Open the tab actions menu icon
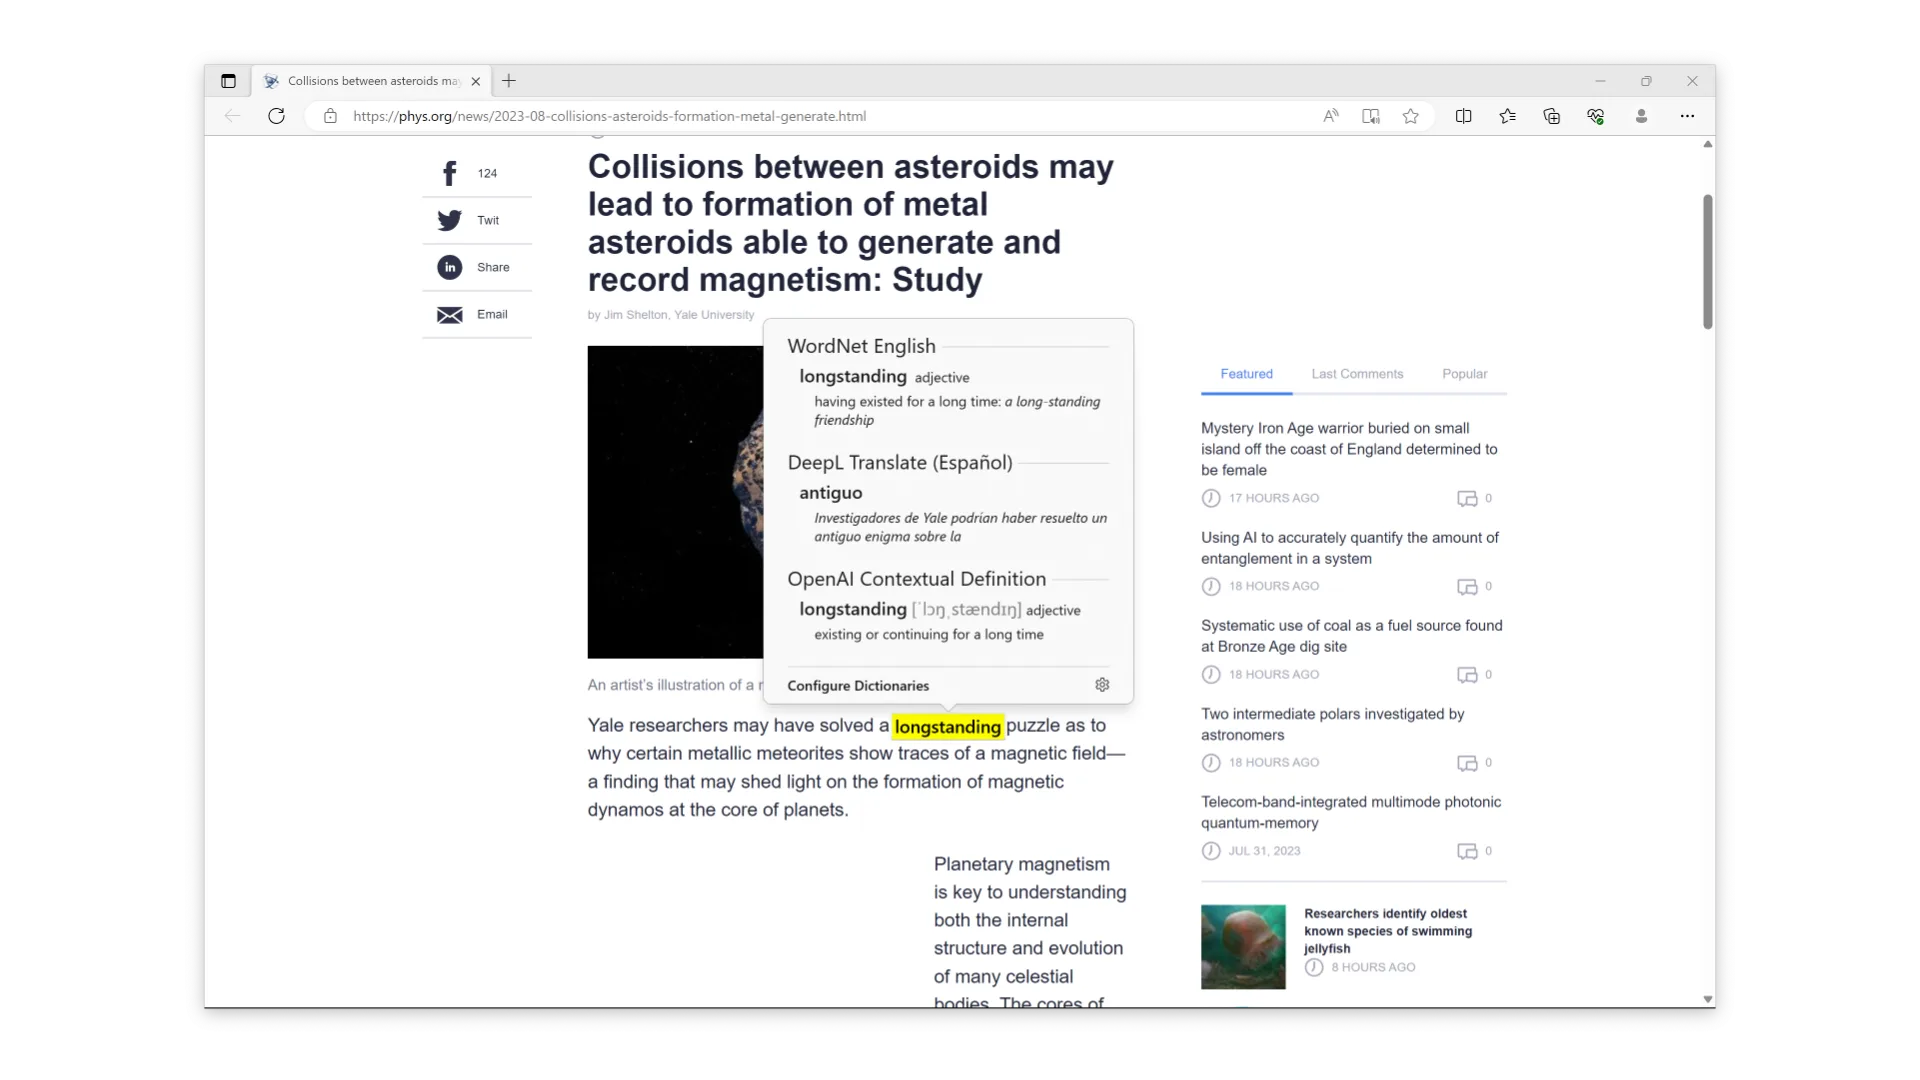 (x=228, y=81)
